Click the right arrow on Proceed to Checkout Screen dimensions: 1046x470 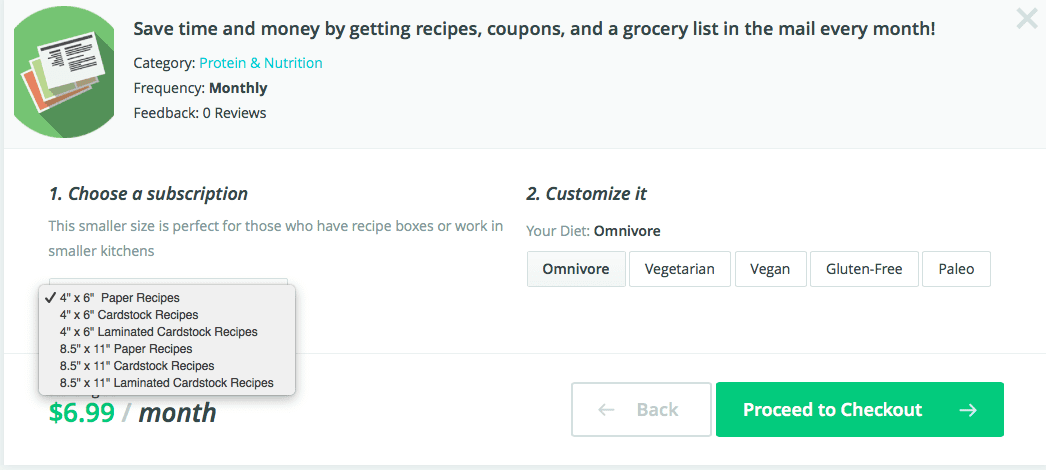(x=968, y=409)
